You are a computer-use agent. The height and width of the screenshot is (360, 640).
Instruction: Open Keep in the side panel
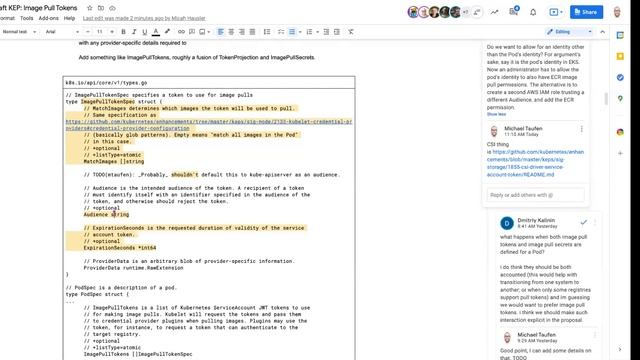coord(620,56)
